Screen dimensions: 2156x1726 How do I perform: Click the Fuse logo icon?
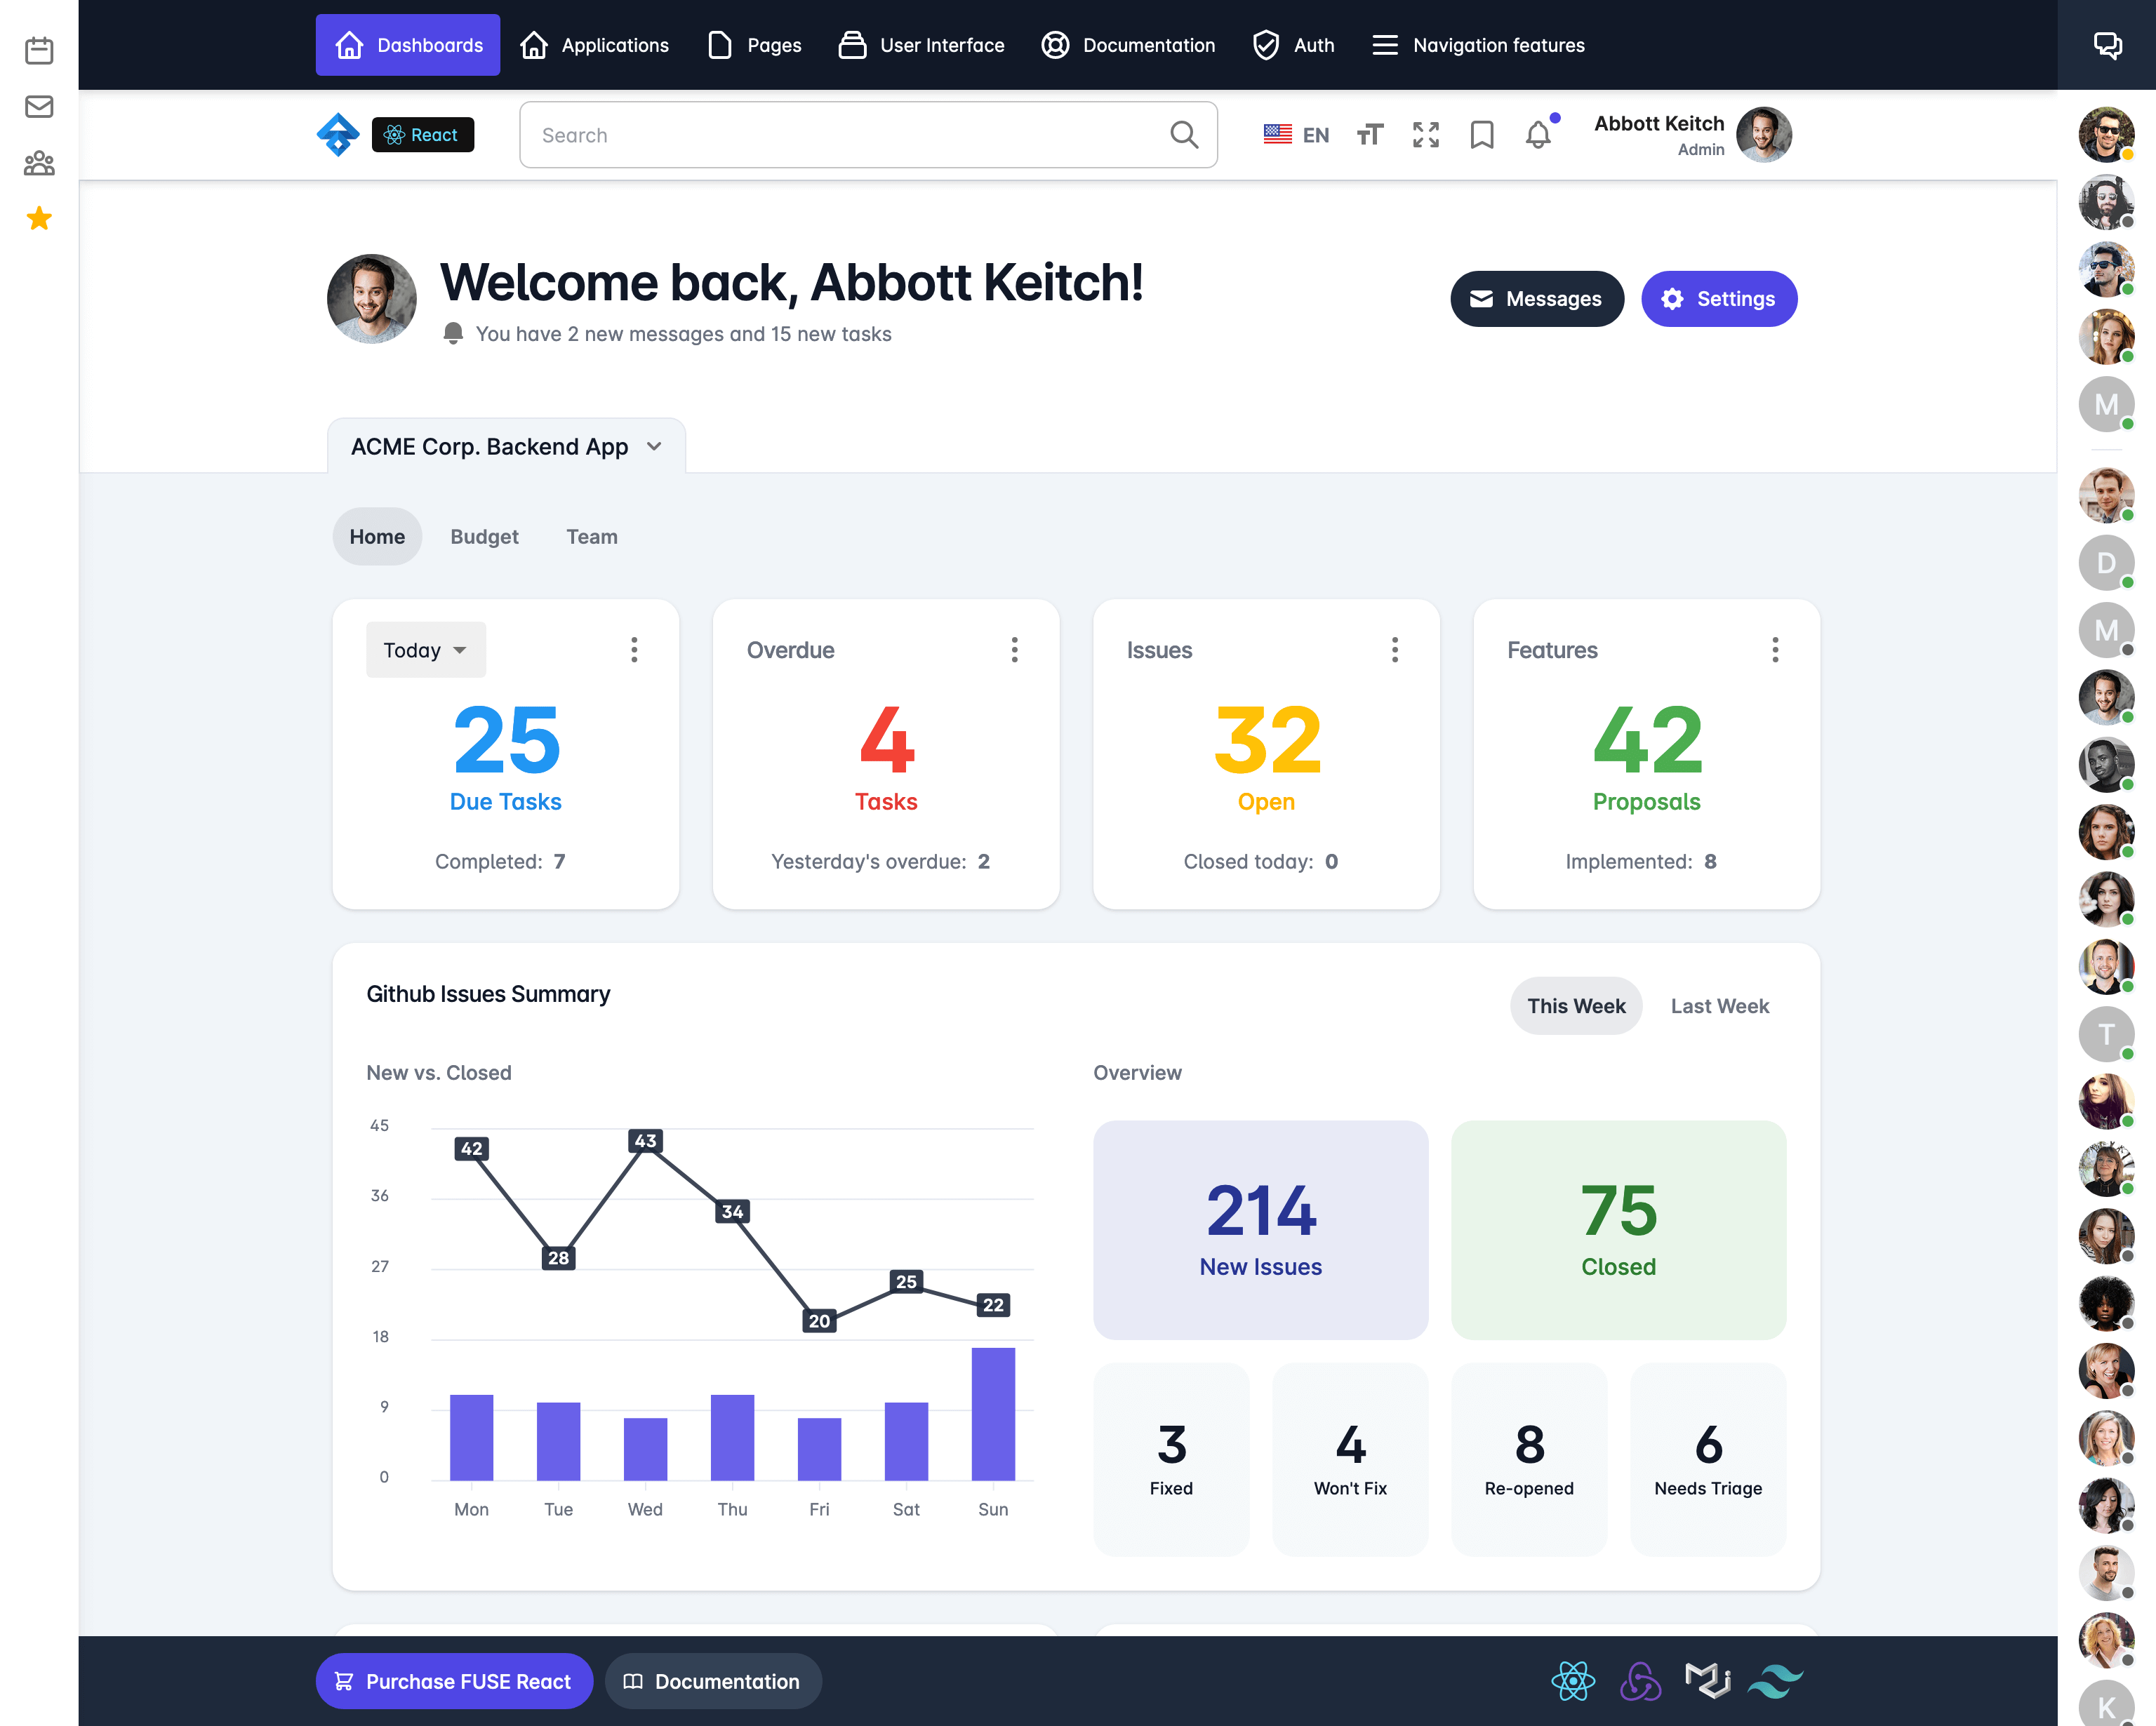(338, 135)
